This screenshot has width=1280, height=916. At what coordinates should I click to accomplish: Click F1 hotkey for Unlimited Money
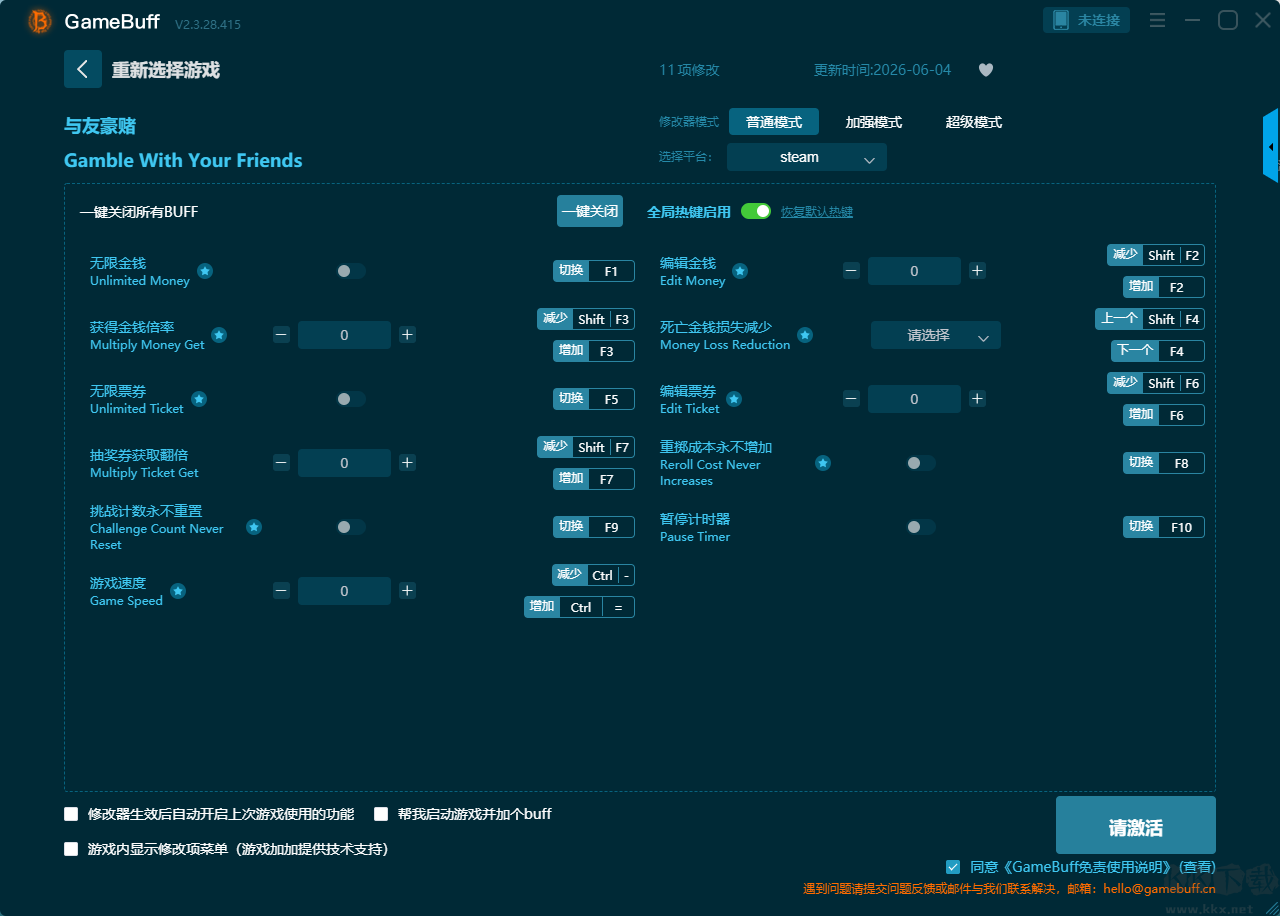pyautogui.click(x=594, y=271)
